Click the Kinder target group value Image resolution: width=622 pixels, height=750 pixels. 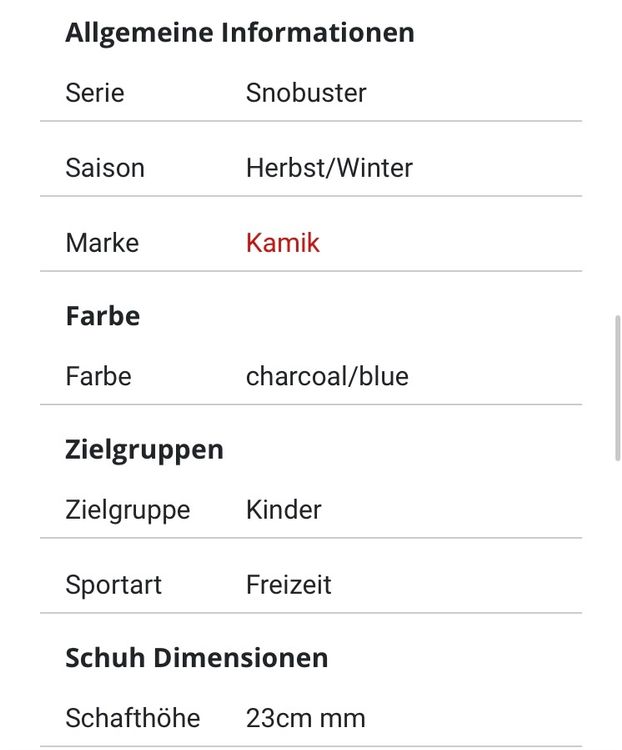pyautogui.click(x=283, y=509)
